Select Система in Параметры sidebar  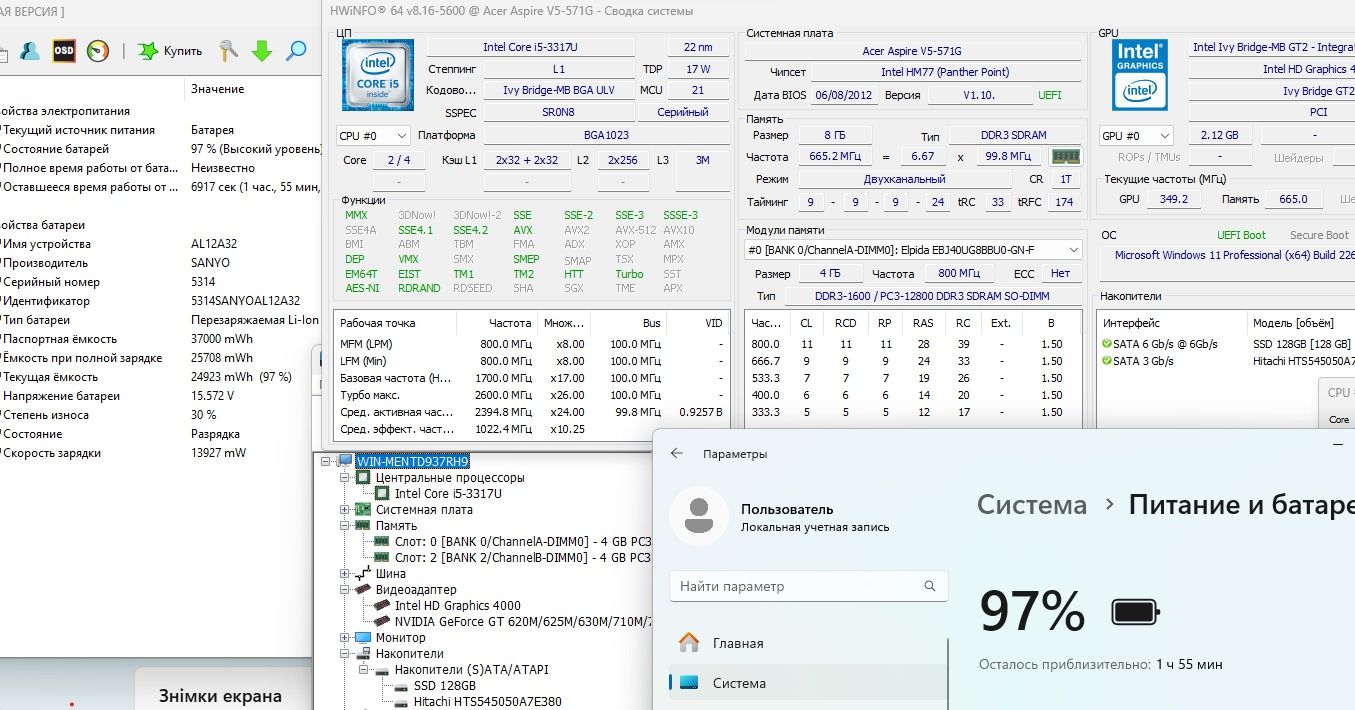coord(808,683)
